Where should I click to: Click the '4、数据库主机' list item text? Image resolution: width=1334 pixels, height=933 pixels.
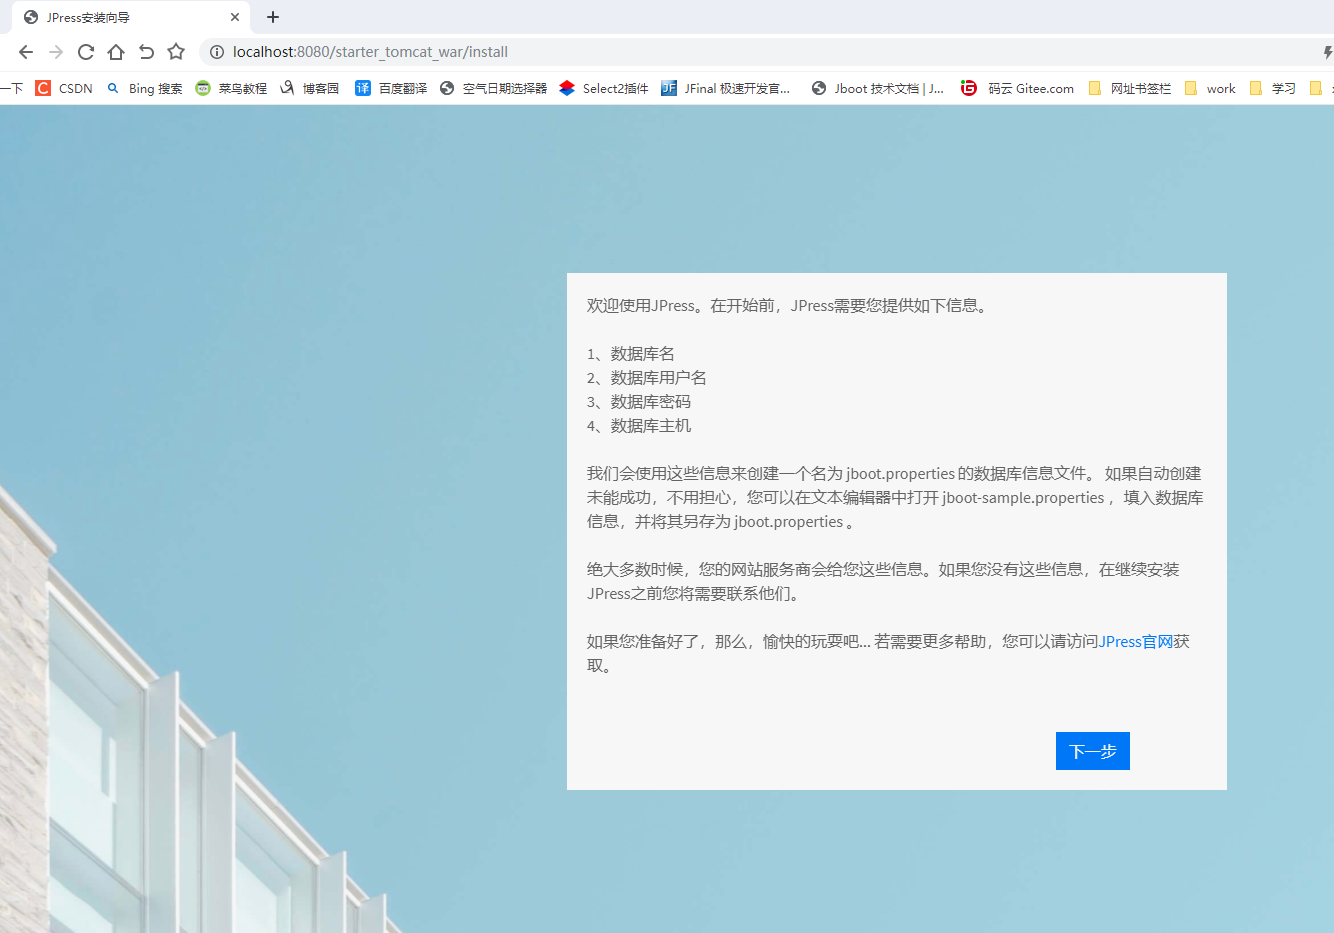pyautogui.click(x=639, y=425)
